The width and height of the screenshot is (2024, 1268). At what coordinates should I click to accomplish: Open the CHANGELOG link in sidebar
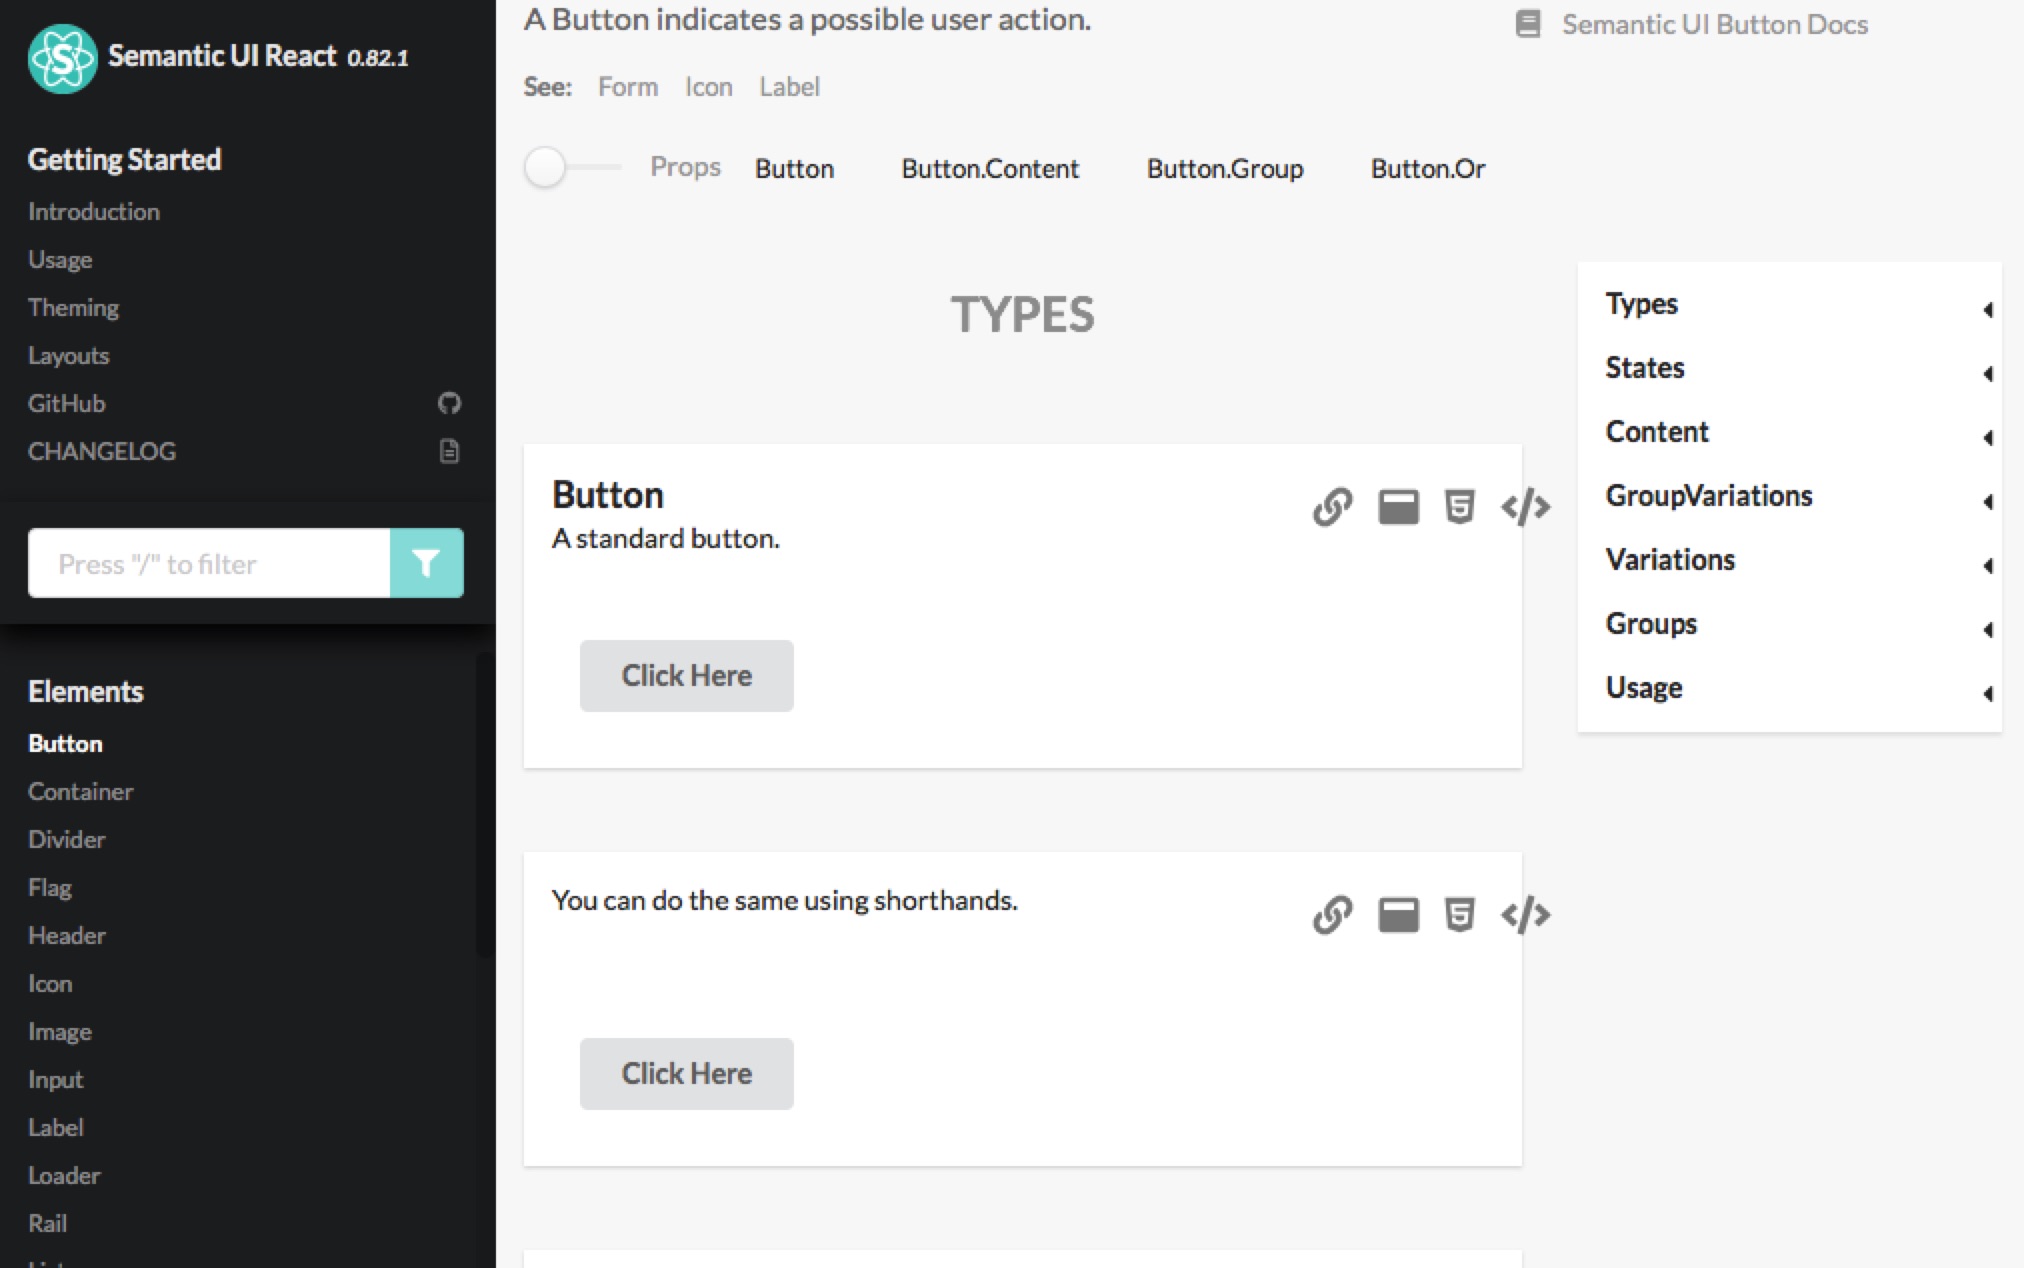coord(101,451)
